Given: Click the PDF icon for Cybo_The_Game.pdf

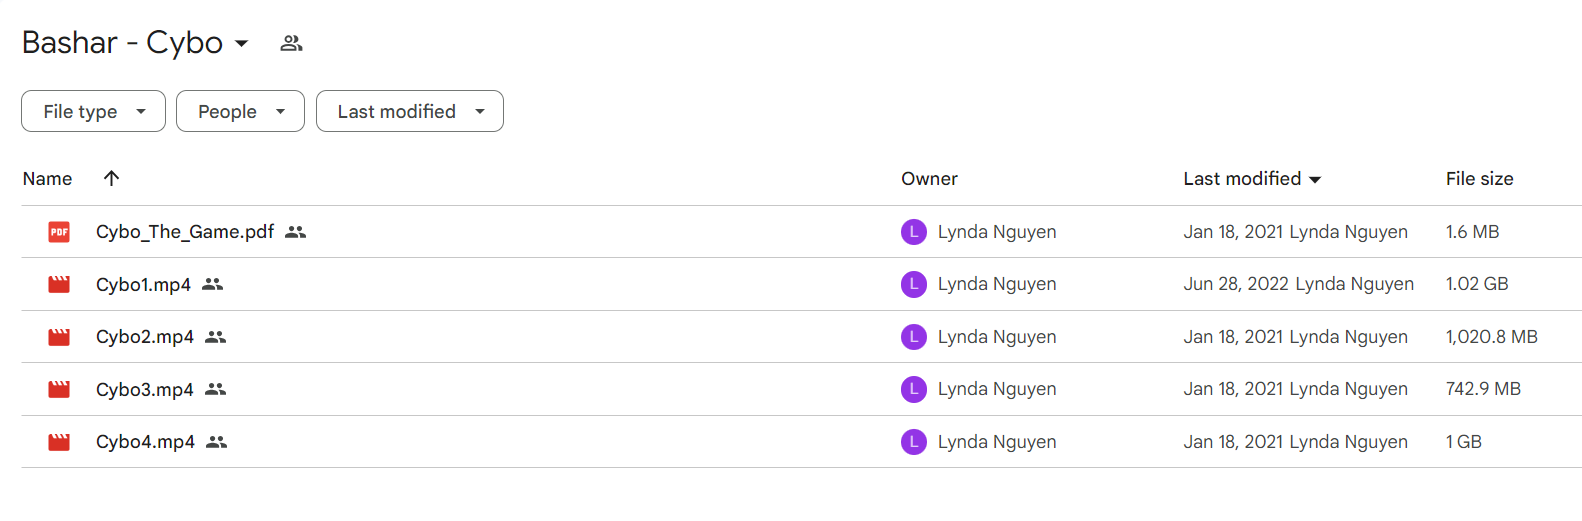Looking at the screenshot, I should click(x=59, y=232).
